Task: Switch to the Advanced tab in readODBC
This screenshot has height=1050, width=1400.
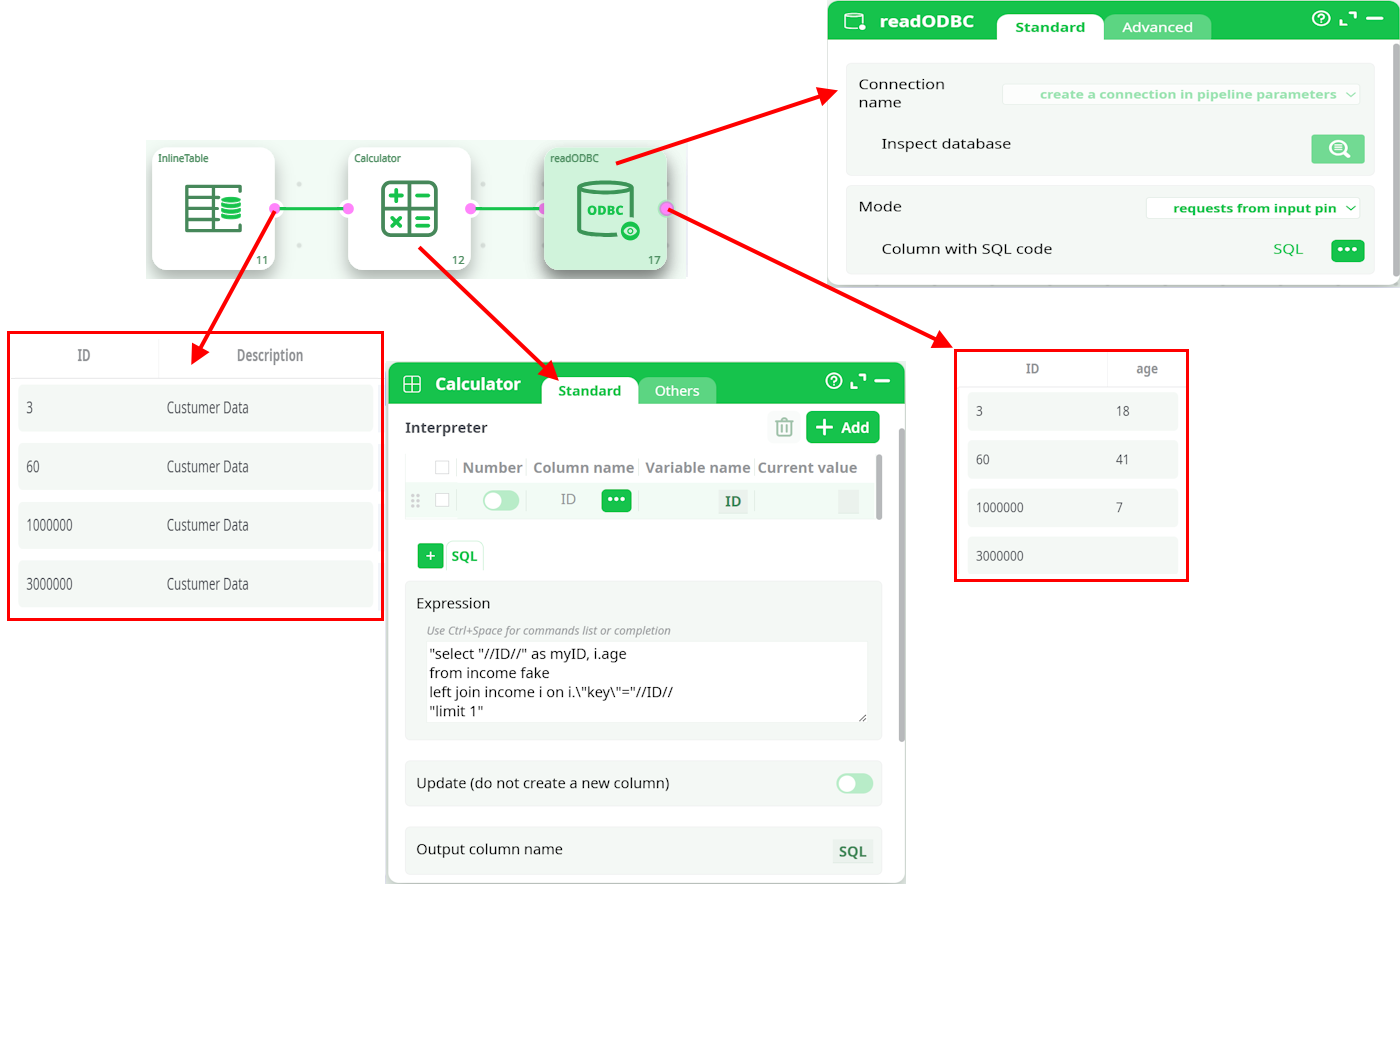Action: pyautogui.click(x=1156, y=27)
